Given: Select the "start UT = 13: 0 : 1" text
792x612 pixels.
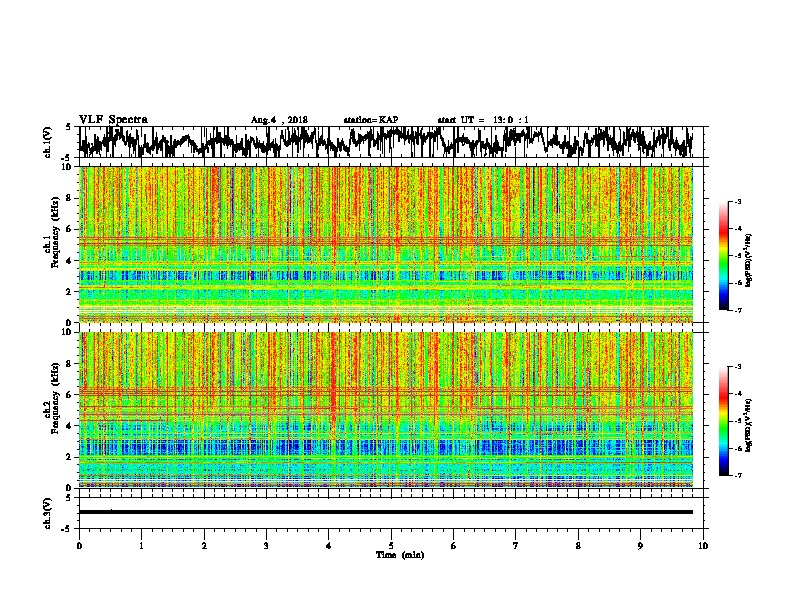Looking at the screenshot, I should [483, 120].
